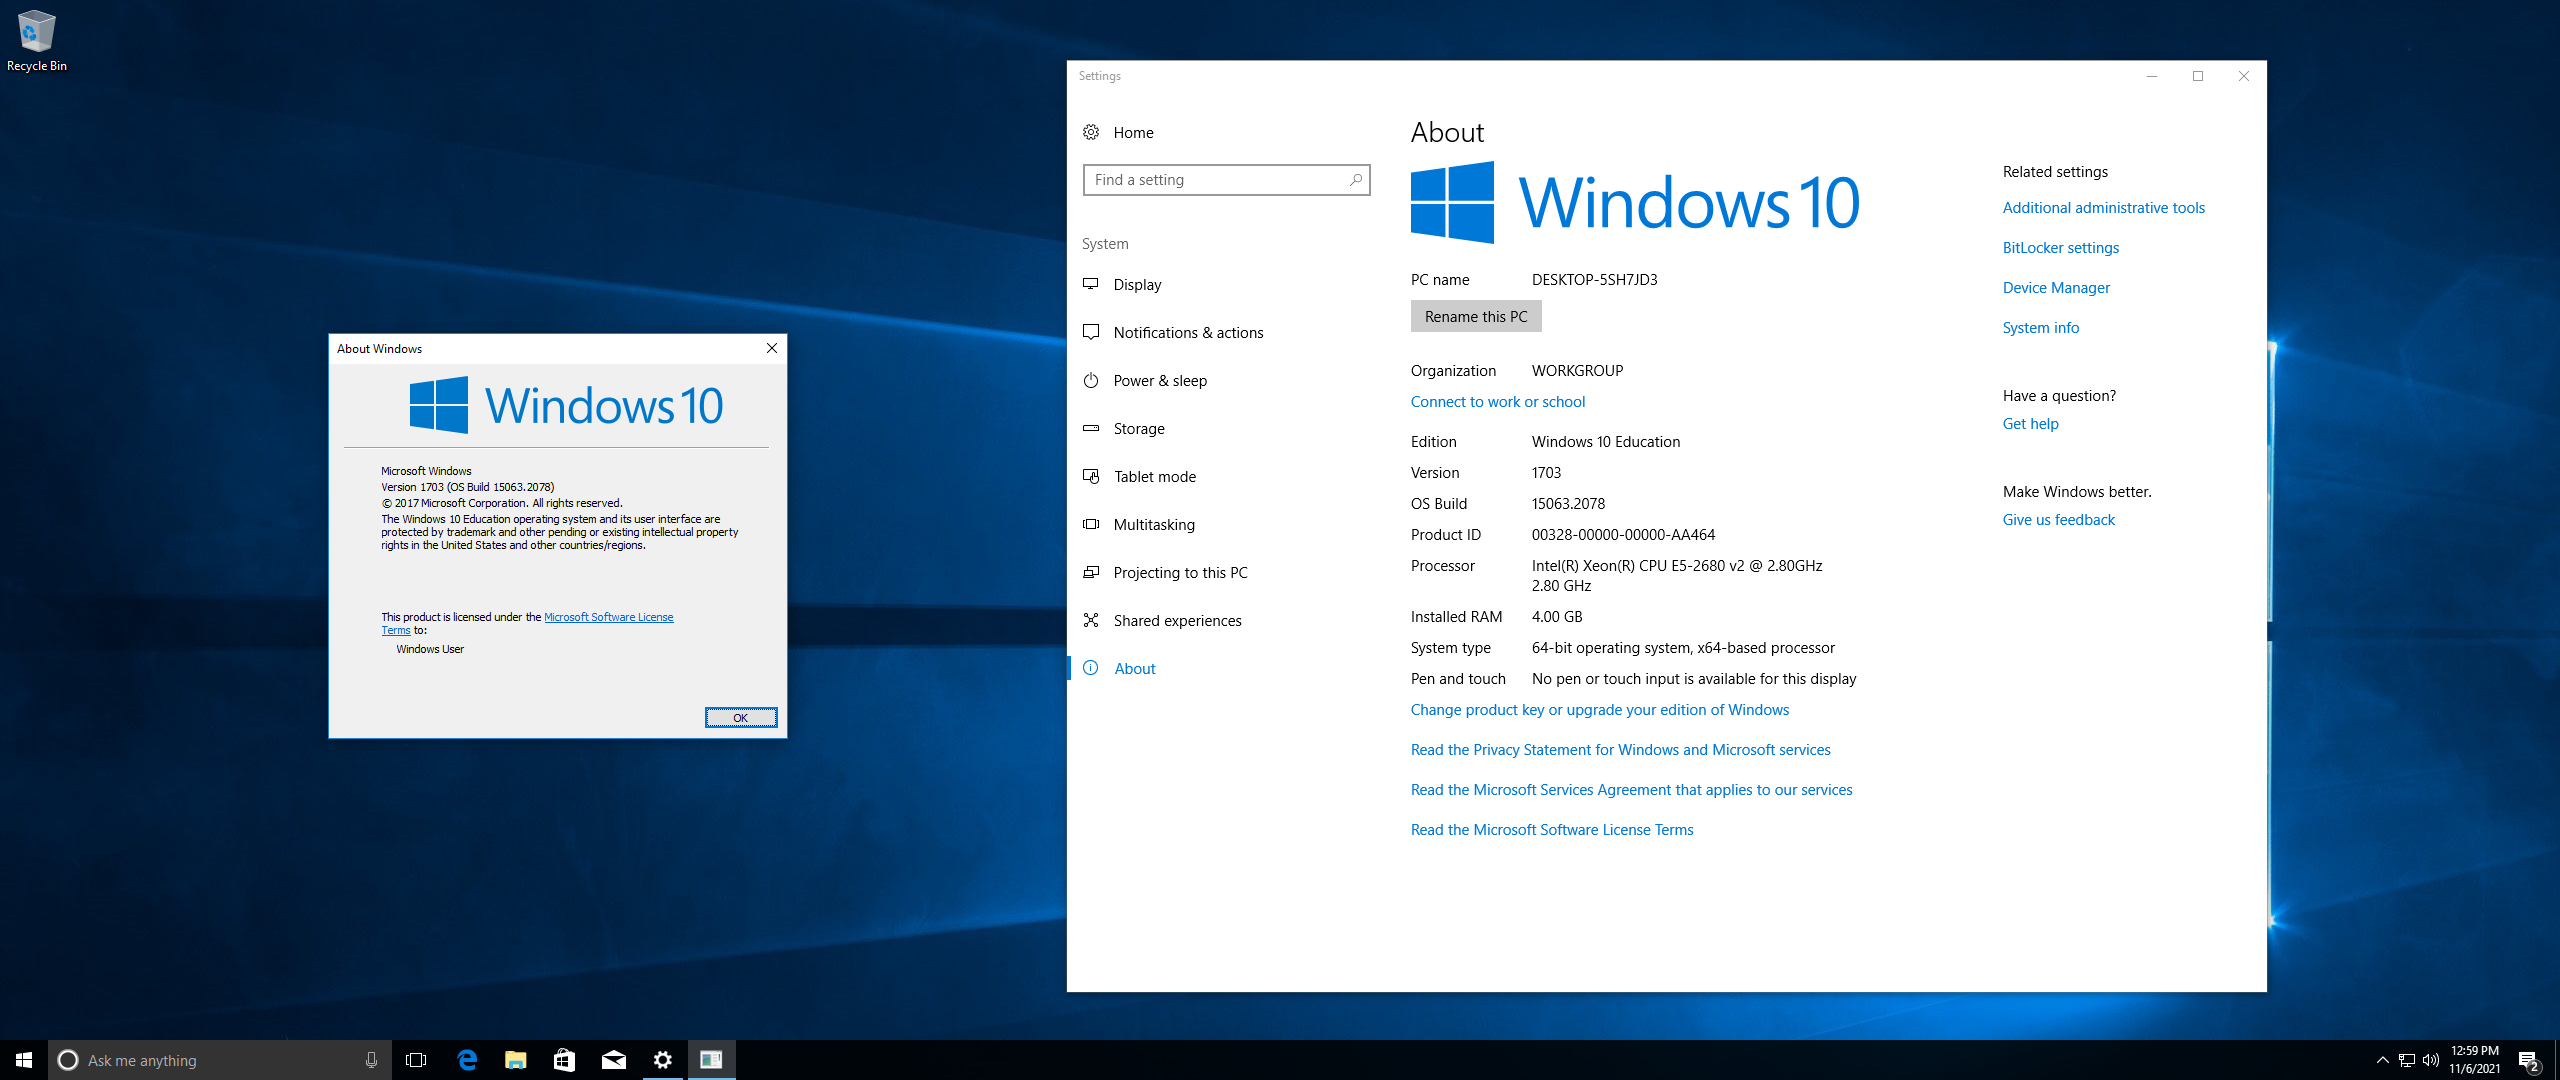Click Give us feedback link
Viewport: 2560px width, 1080px height.
click(x=2058, y=519)
